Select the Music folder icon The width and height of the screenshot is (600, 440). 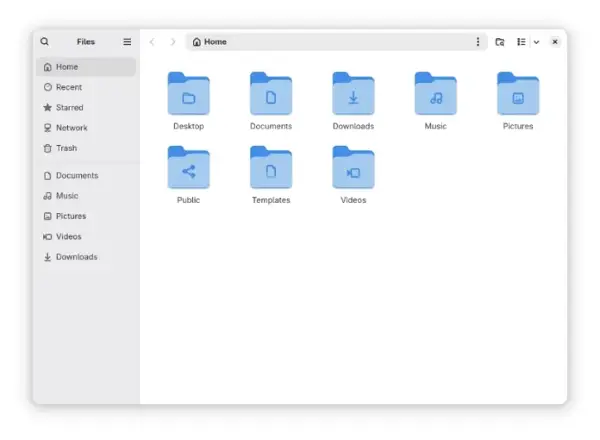tap(435, 95)
